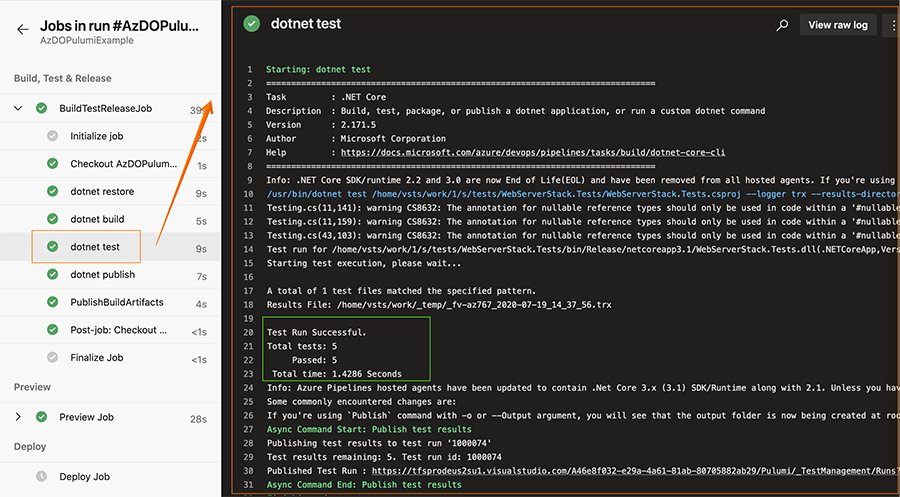This screenshot has height=497, width=900.
Task: Click the back arrow beside Jobs in run
Action: 22,30
